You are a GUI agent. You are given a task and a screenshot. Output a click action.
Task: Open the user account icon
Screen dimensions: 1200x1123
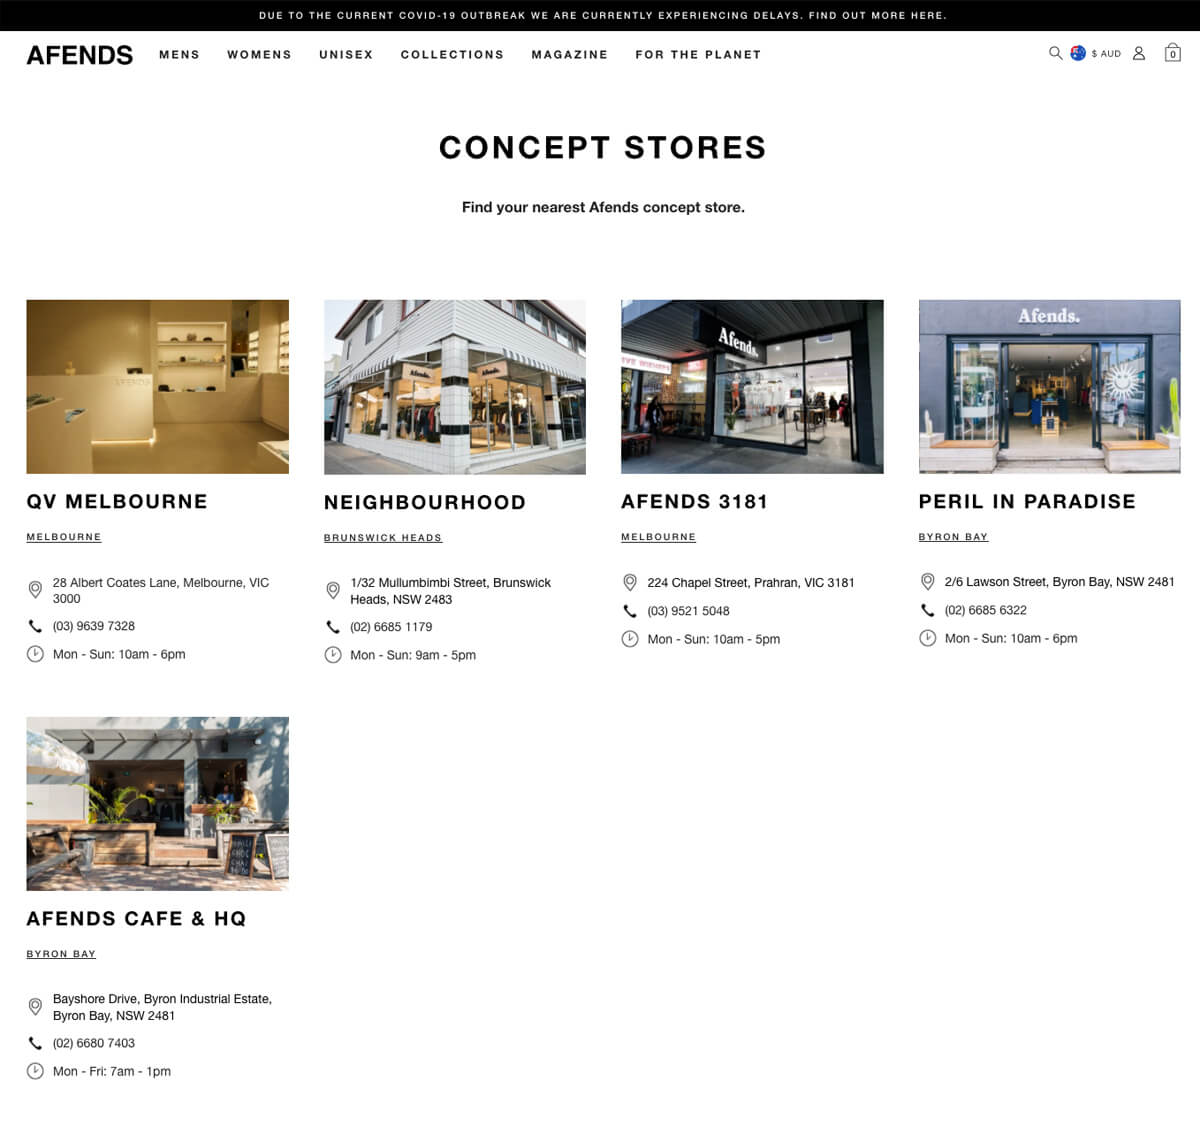[x=1139, y=53]
